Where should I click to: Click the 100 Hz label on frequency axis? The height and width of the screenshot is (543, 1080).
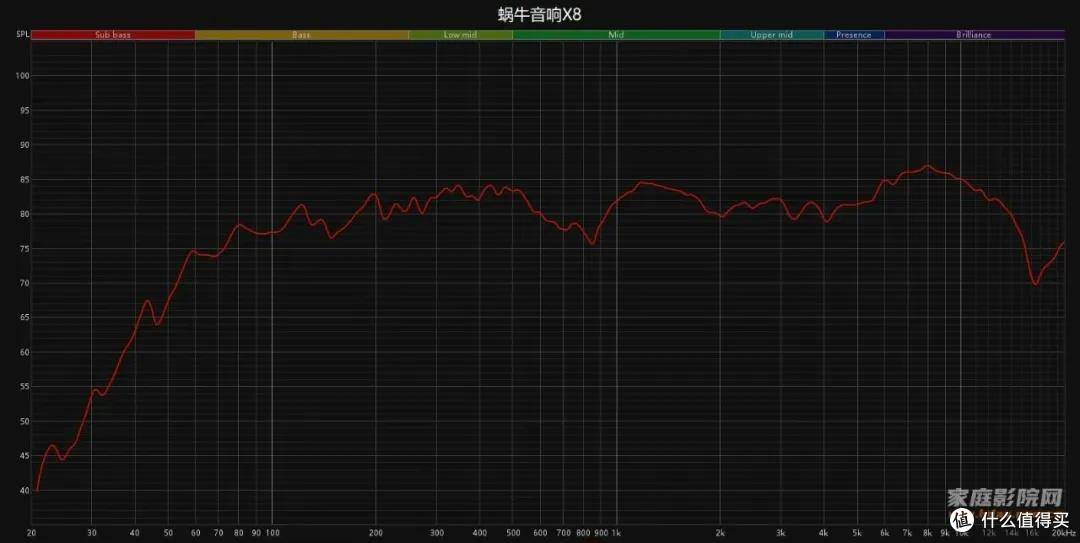point(272,533)
